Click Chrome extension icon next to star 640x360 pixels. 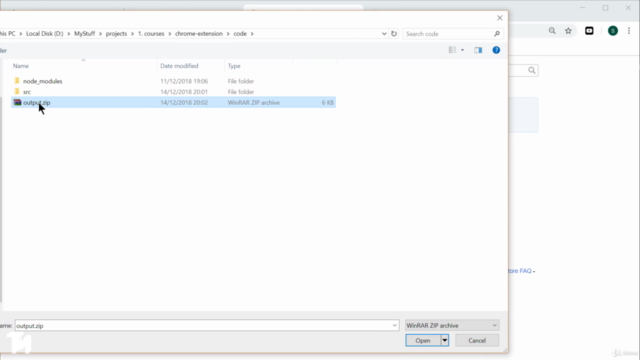pyautogui.click(x=589, y=31)
